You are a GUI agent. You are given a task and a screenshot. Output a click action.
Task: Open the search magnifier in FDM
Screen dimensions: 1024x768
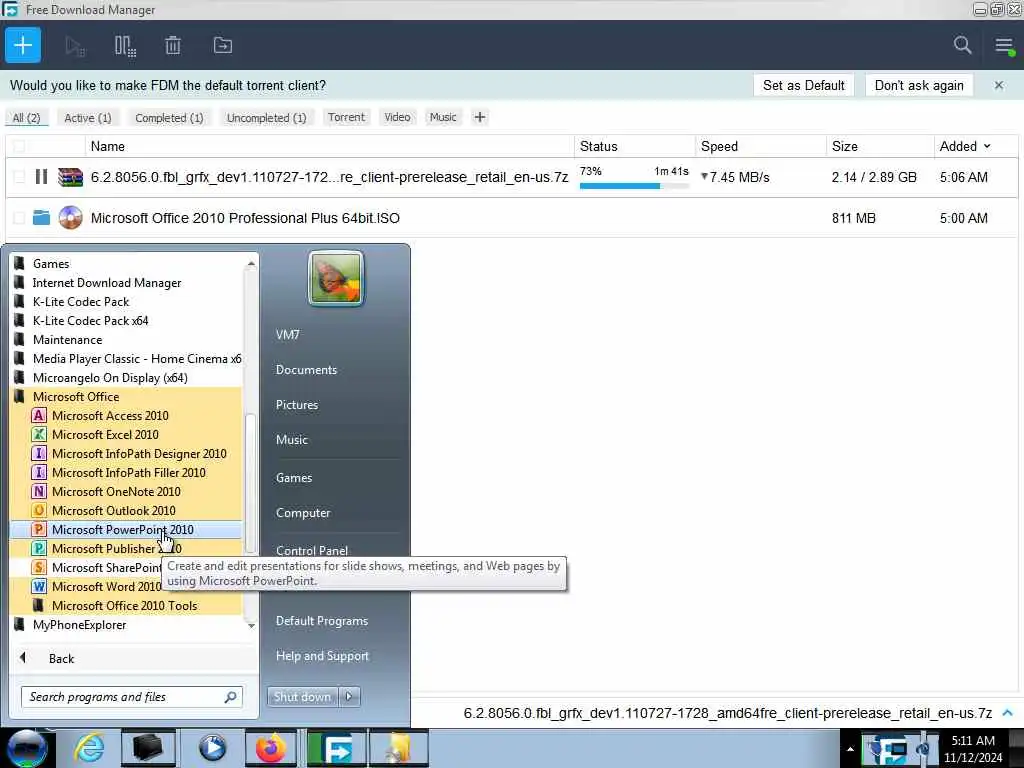(x=962, y=45)
